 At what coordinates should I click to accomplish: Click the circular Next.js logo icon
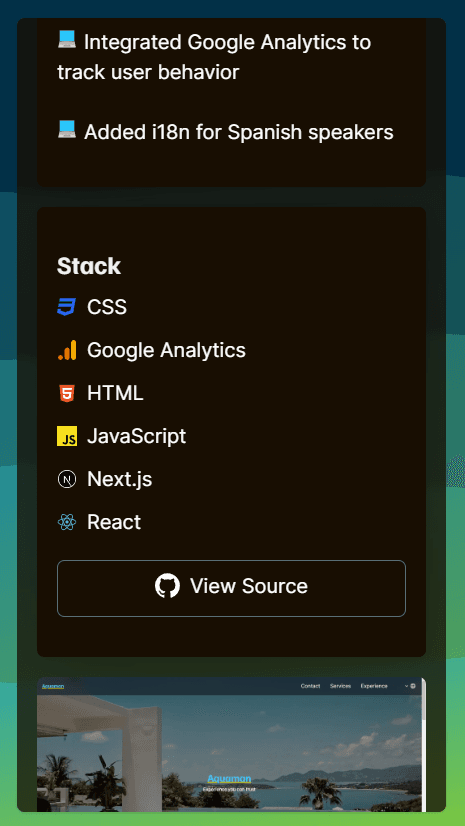coord(67,479)
